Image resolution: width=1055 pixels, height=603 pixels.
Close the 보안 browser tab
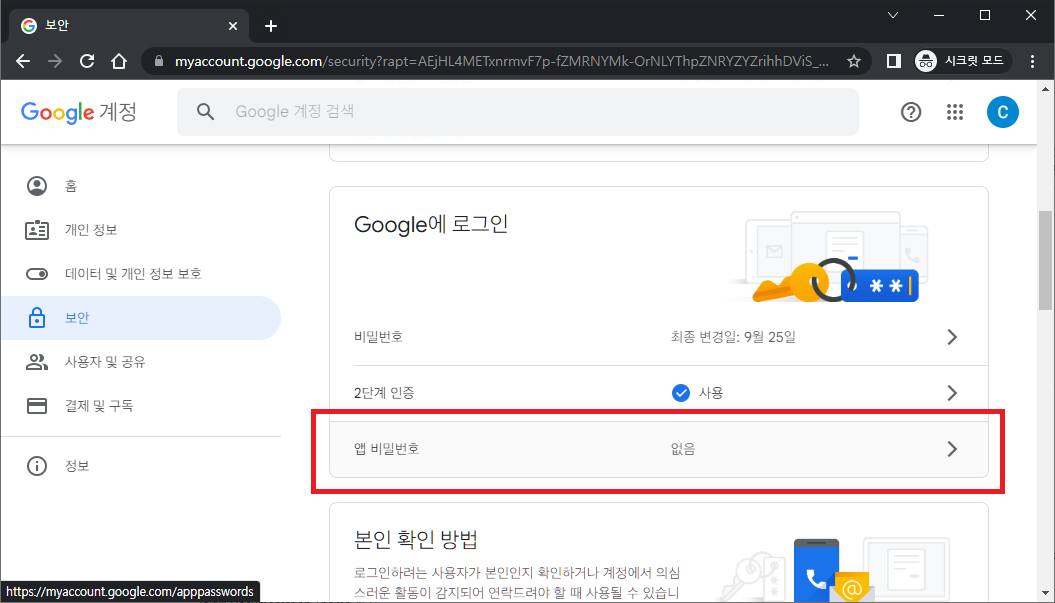[x=233, y=26]
